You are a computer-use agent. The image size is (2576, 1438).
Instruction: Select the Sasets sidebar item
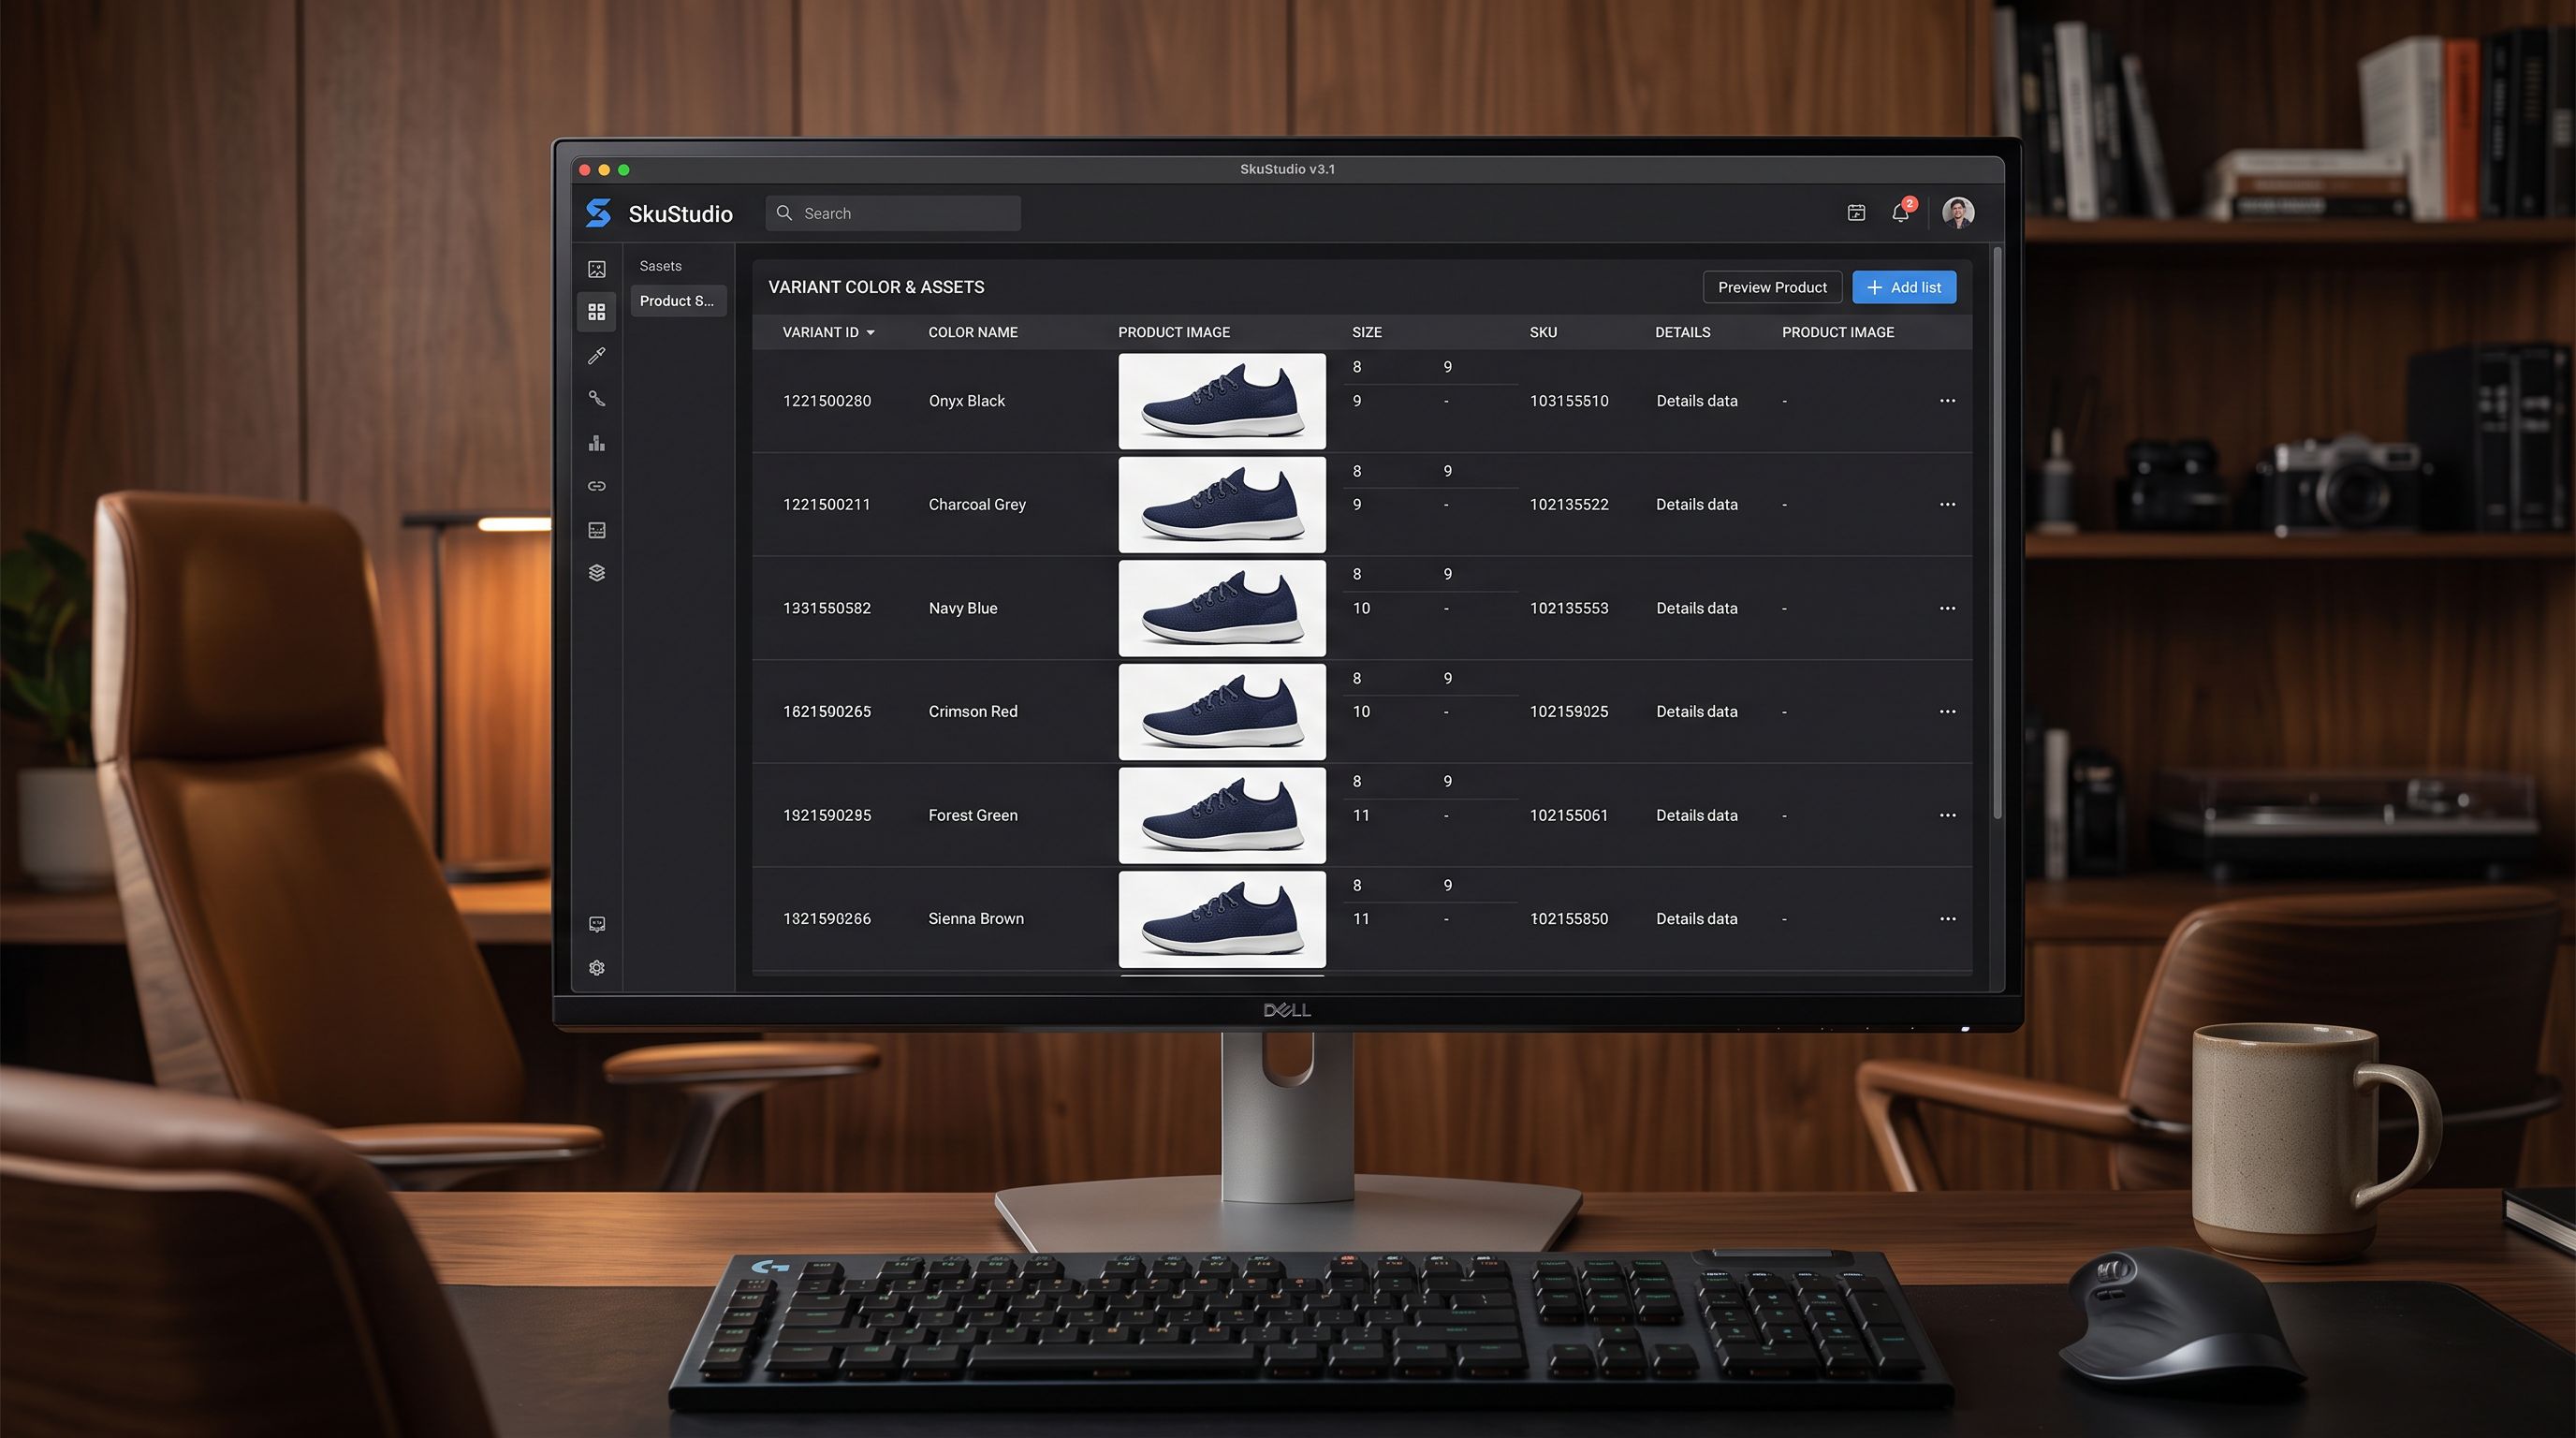coord(660,266)
